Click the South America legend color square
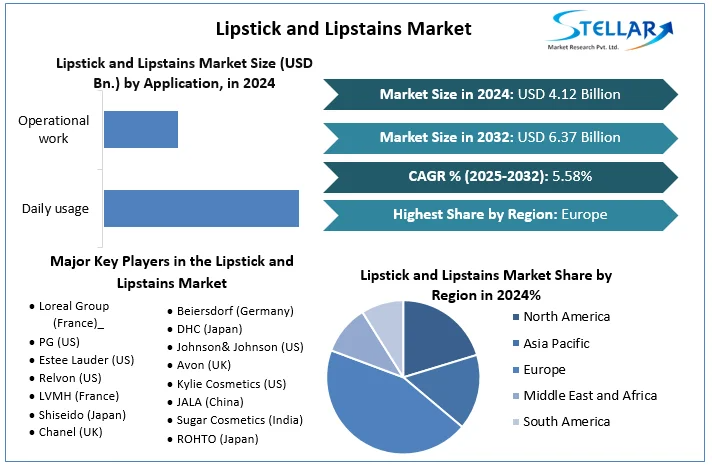The width and height of the screenshot is (712, 470). click(x=516, y=421)
